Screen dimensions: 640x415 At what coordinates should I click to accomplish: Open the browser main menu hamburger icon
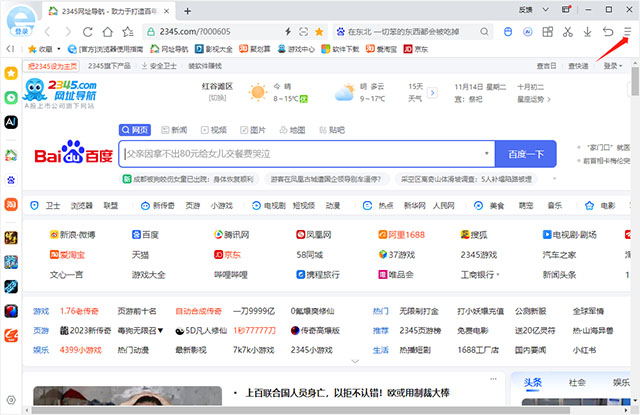point(627,32)
